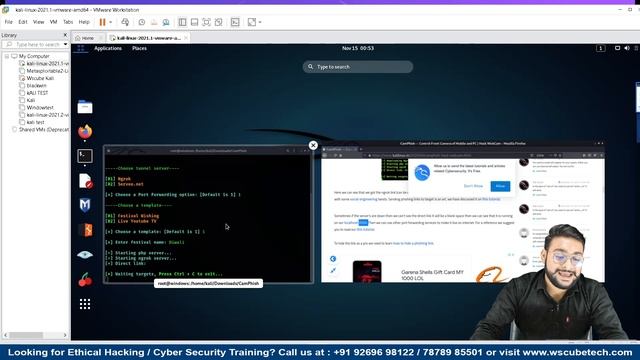Select My Computer in the library

point(34,56)
